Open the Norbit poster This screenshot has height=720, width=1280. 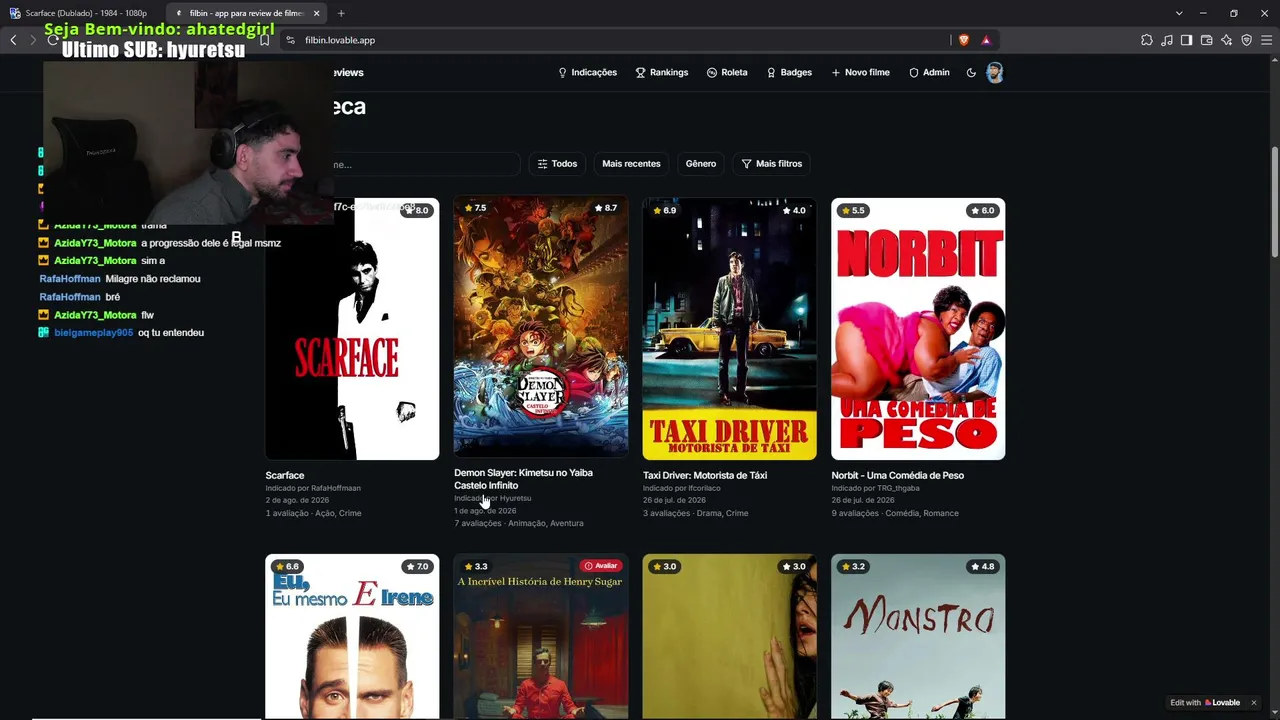(918, 329)
